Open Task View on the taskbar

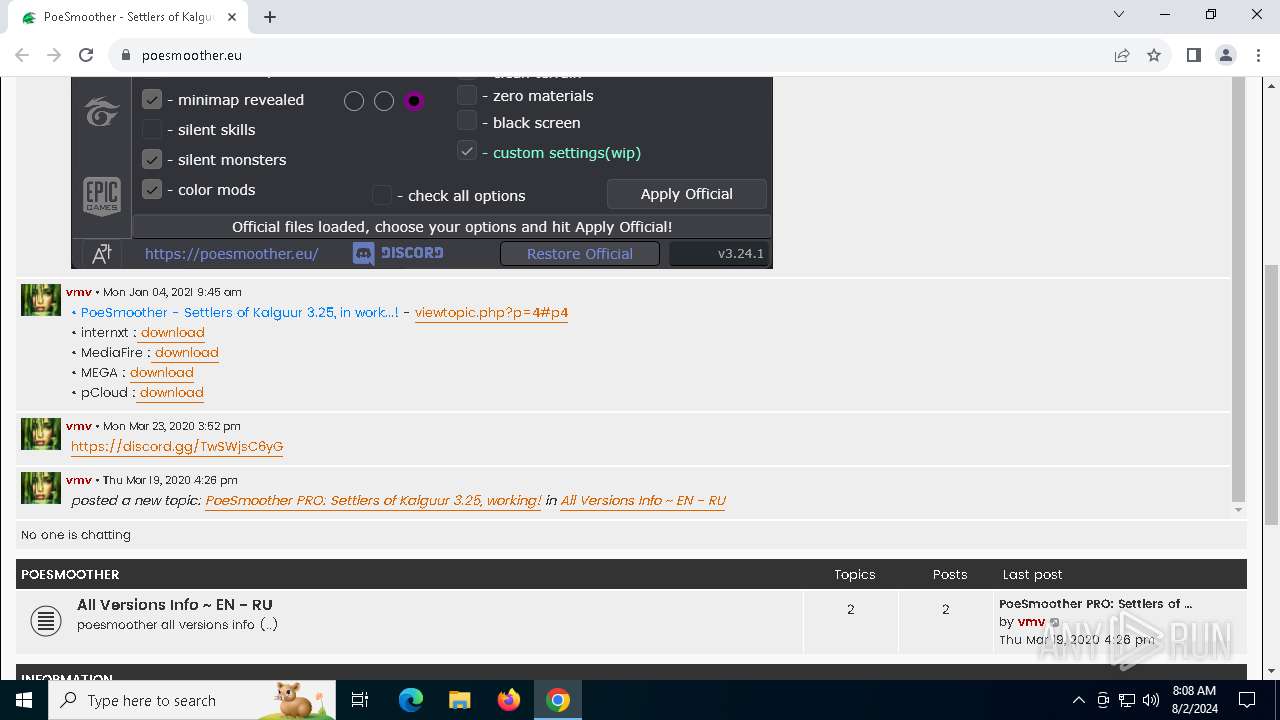coord(360,700)
